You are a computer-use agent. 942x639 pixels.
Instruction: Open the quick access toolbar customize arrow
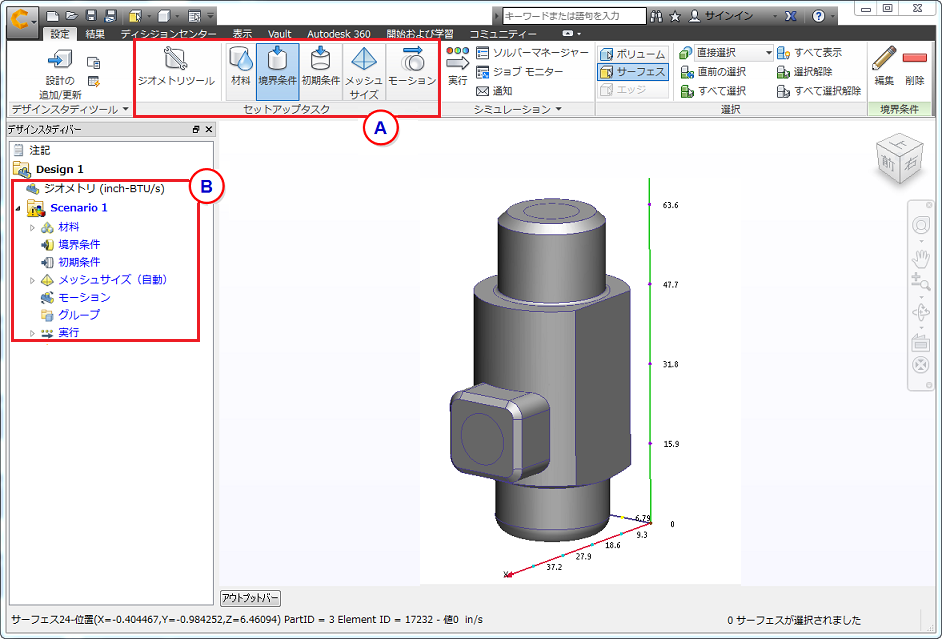click(x=210, y=16)
